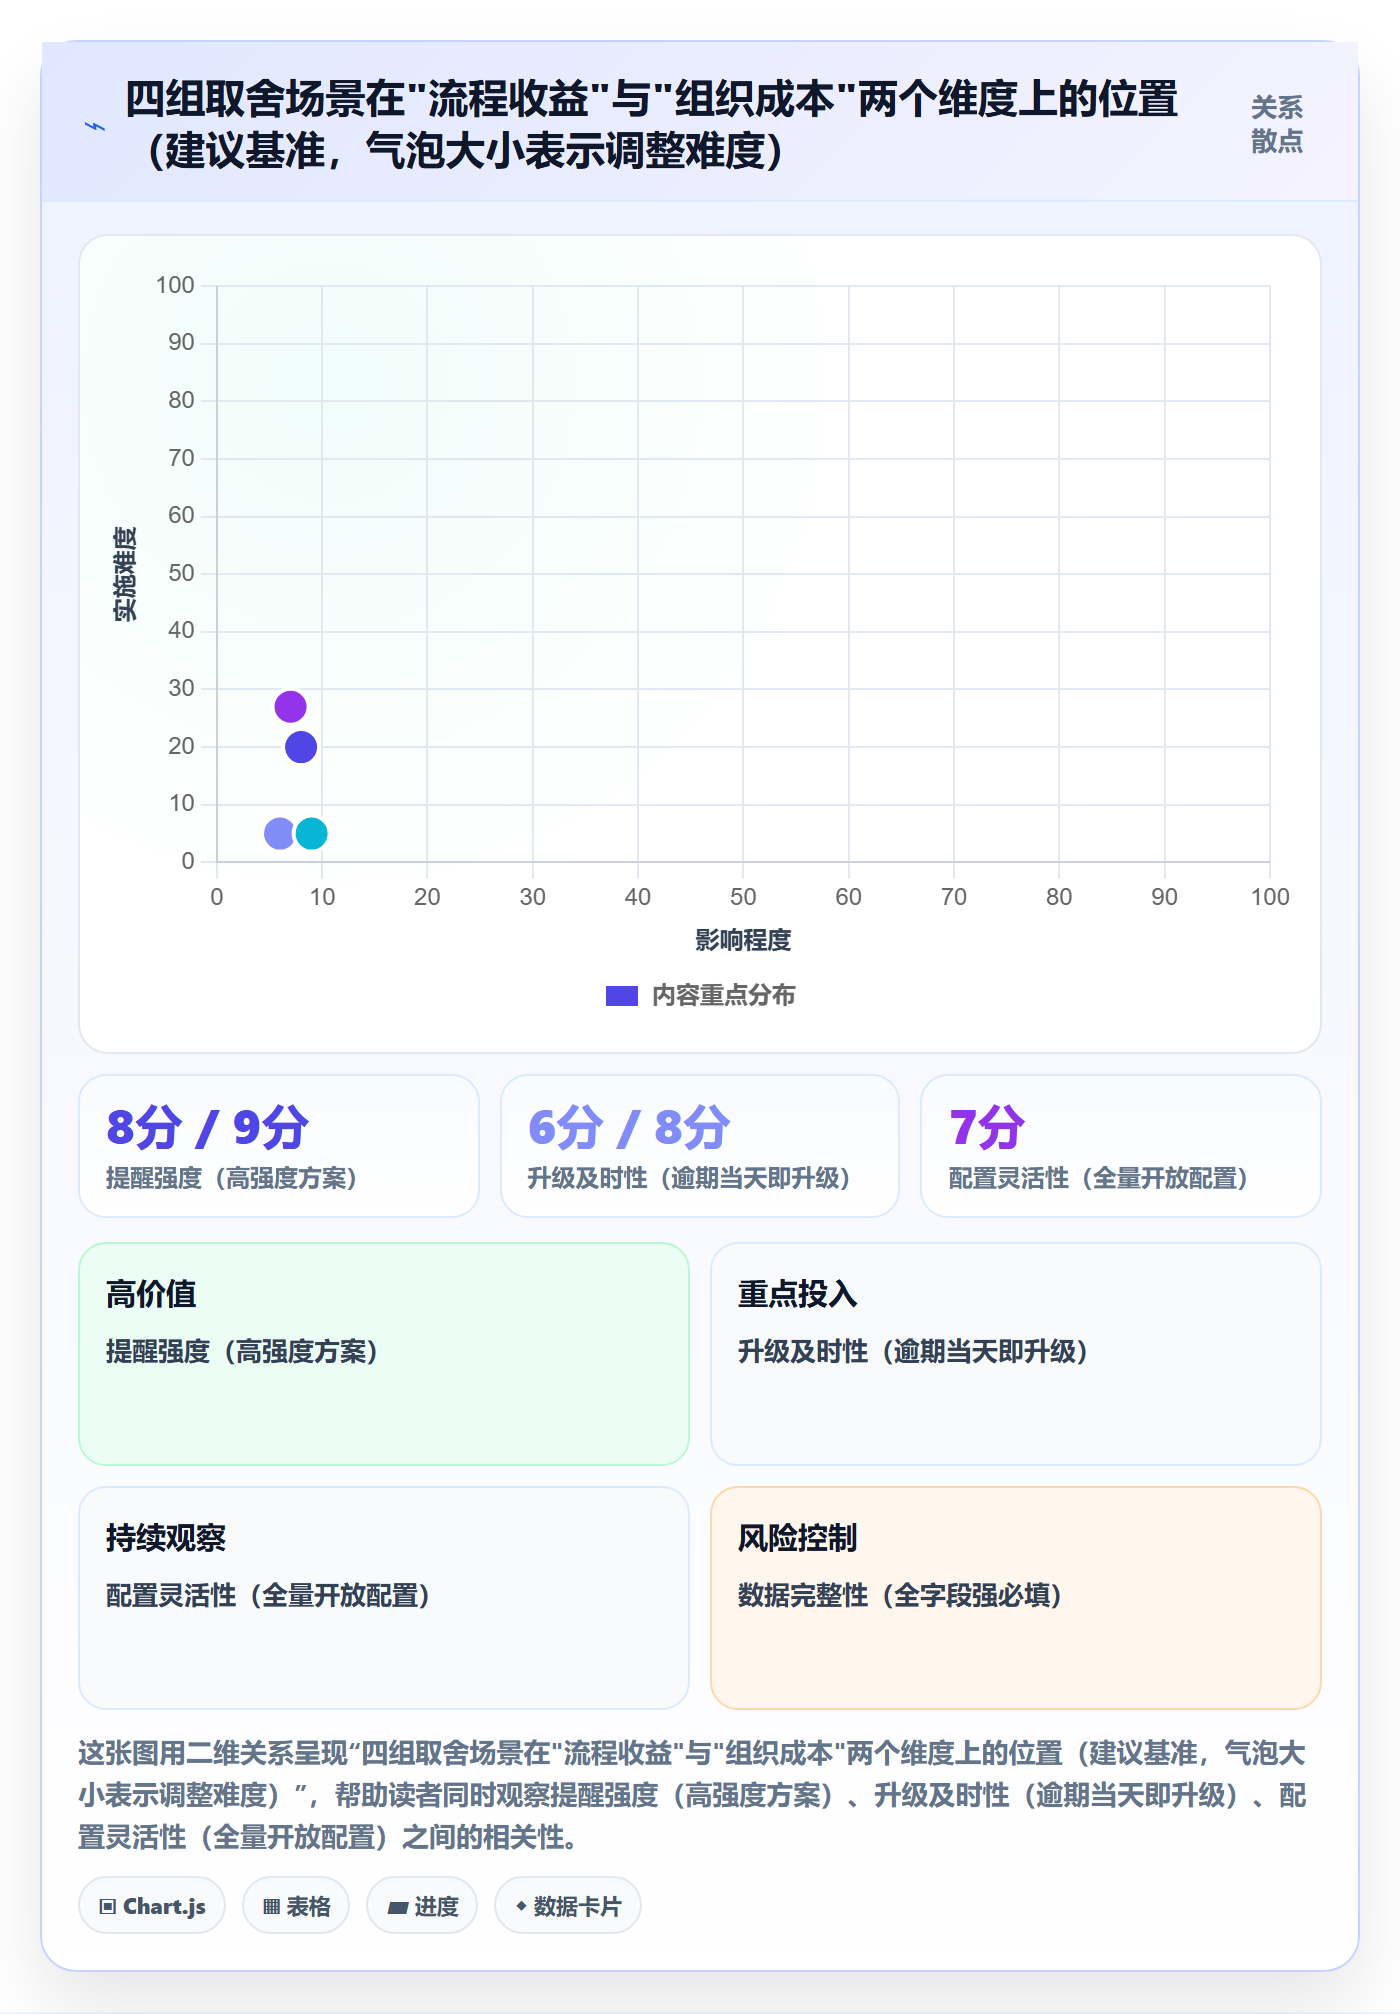This screenshot has width=1400, height=2014.
Task: Click the x-axis tick label 50
Action: (x=743, y=897)
